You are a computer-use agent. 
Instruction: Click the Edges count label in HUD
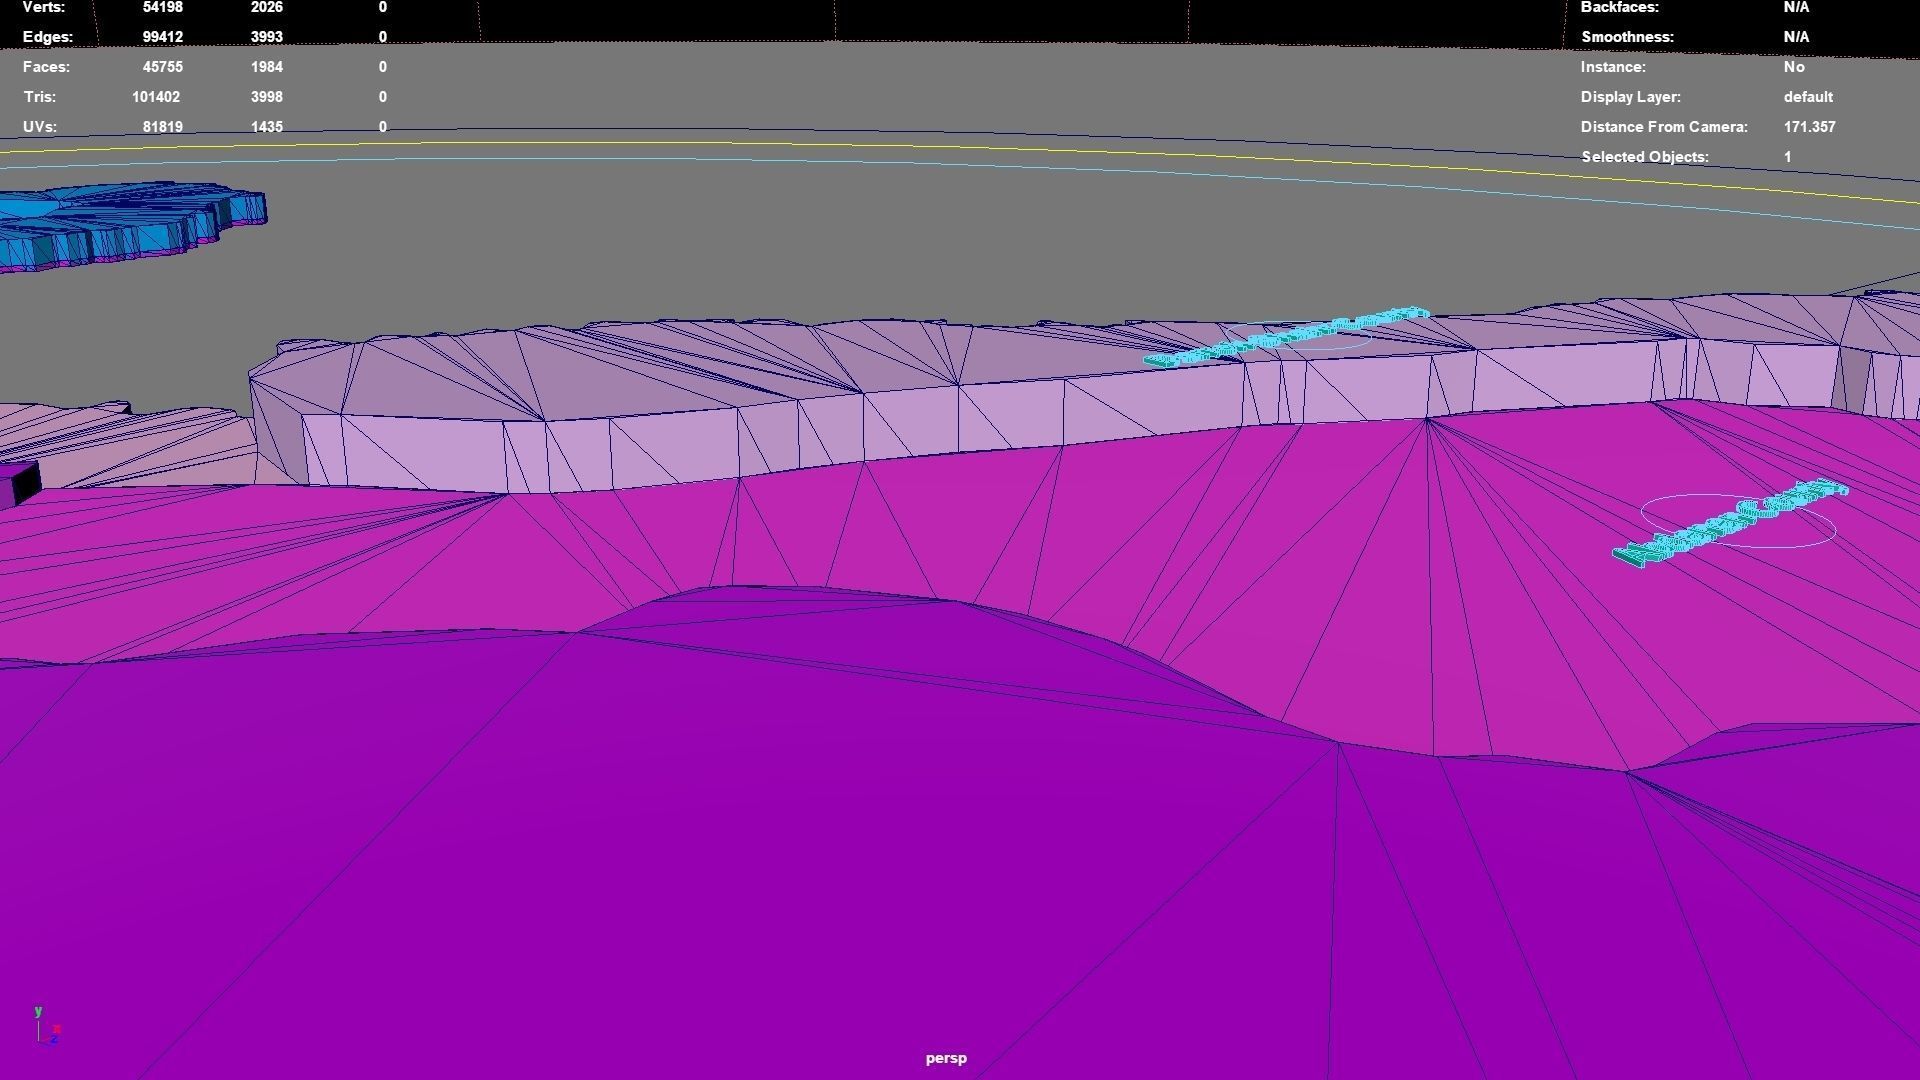coord(47,37)
